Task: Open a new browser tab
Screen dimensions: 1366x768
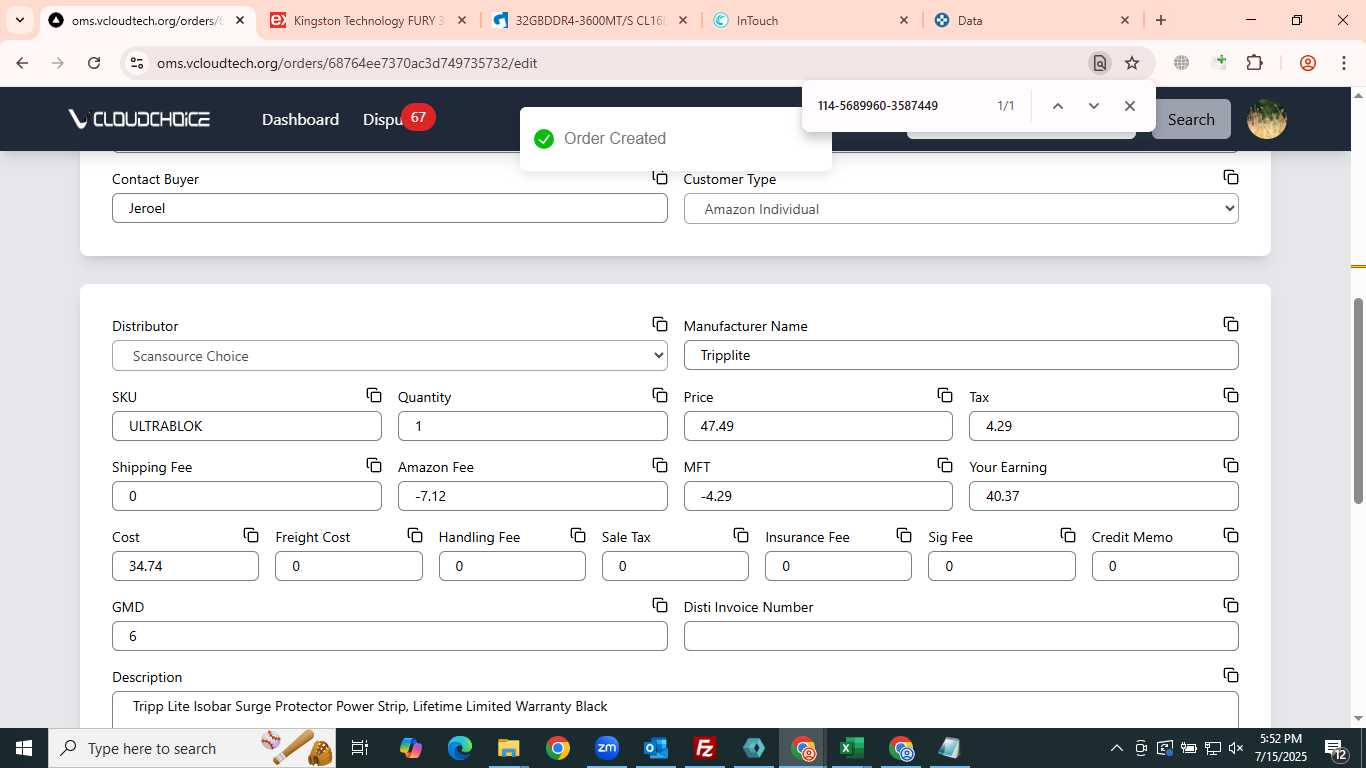Action: (x=1161, y=20)
